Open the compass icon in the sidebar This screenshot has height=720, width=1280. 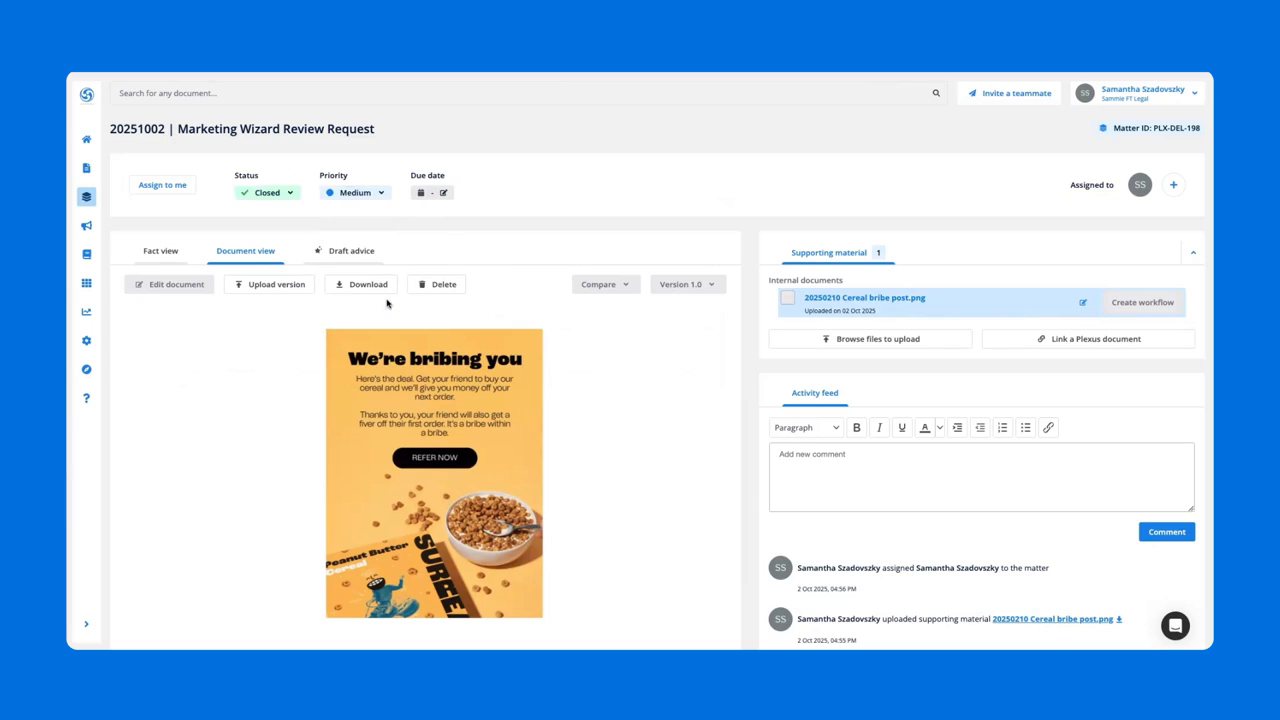(86, 369)
